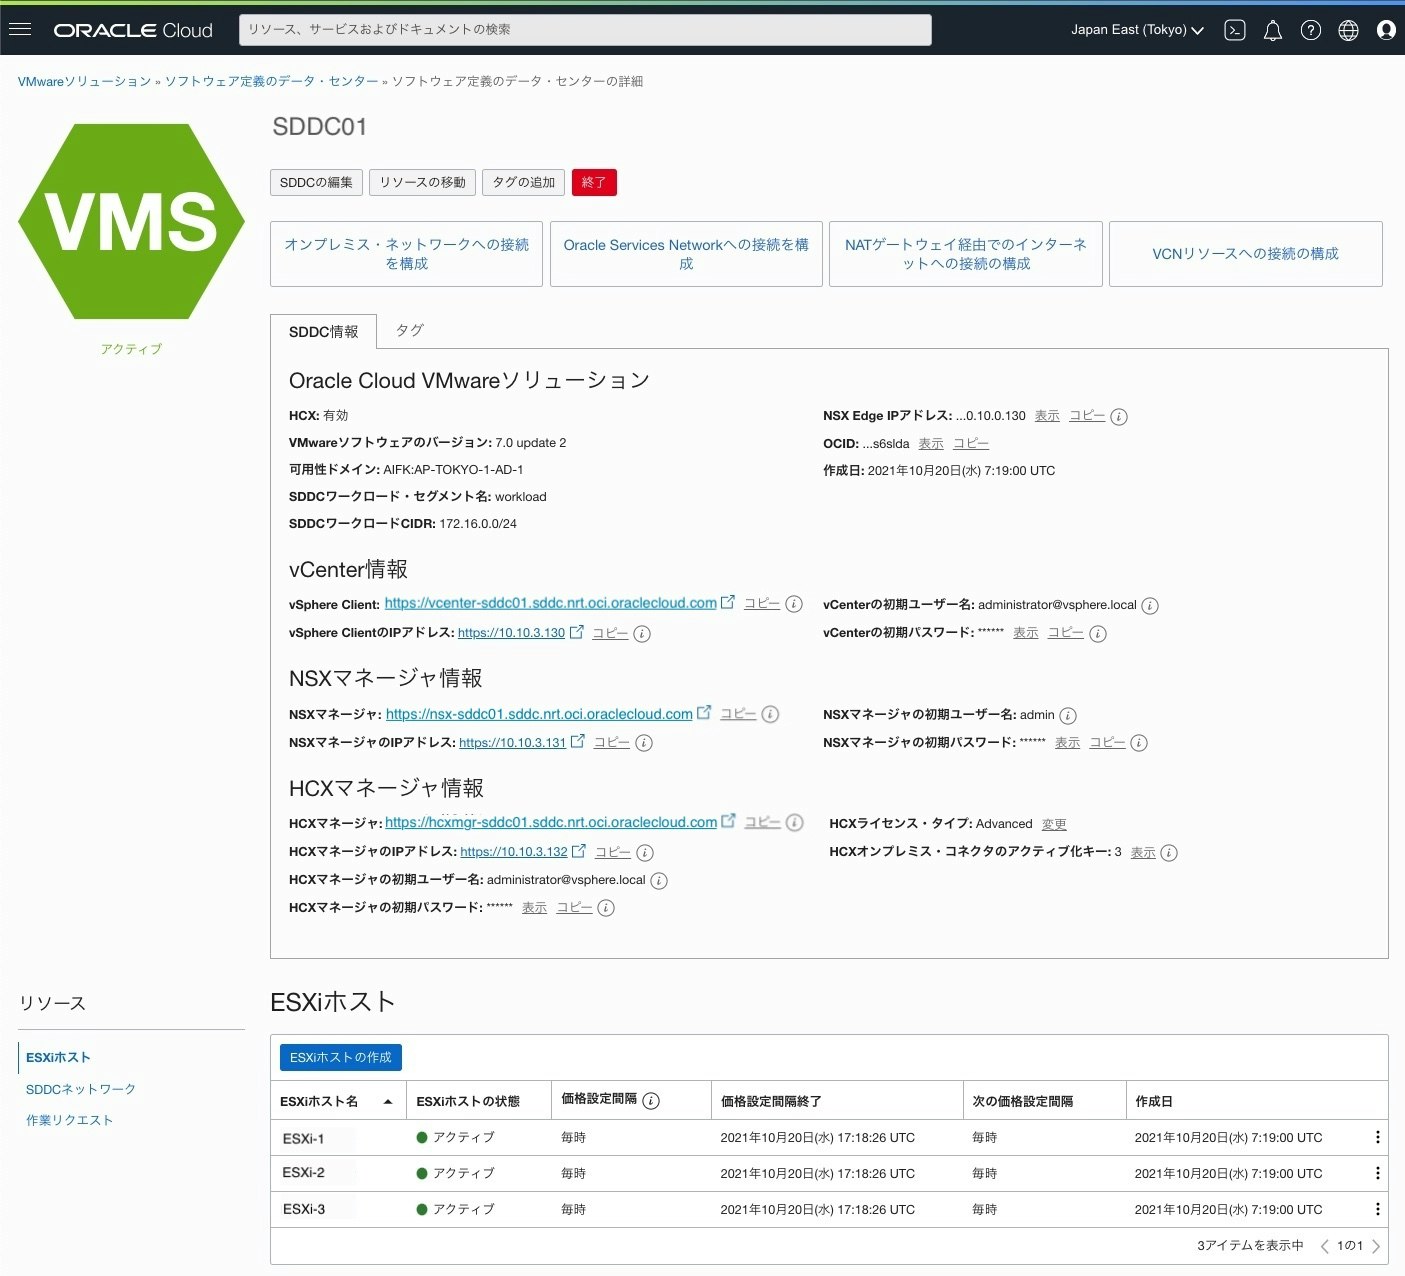1405x1276 pixels.
Task: Open VCNリソースへの接続の構成 card
Action: tap(1246, 254)
